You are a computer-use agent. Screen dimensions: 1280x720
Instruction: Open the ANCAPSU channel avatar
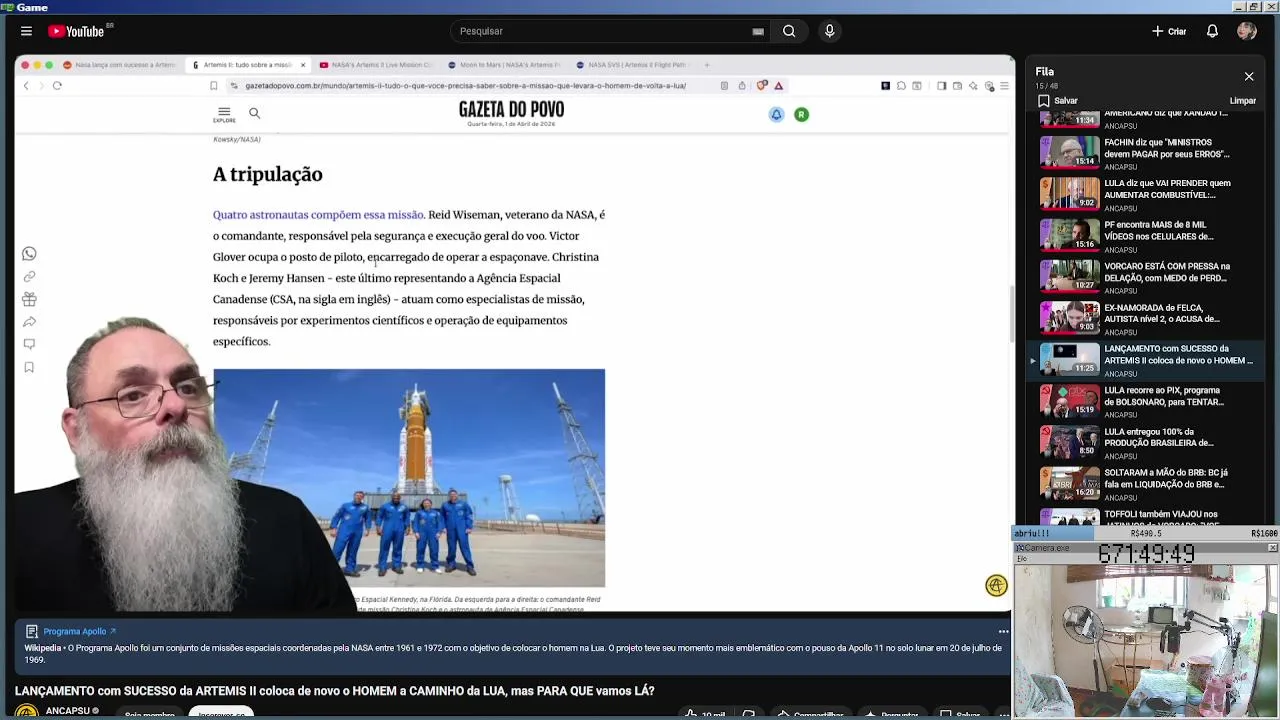(27, 712)
